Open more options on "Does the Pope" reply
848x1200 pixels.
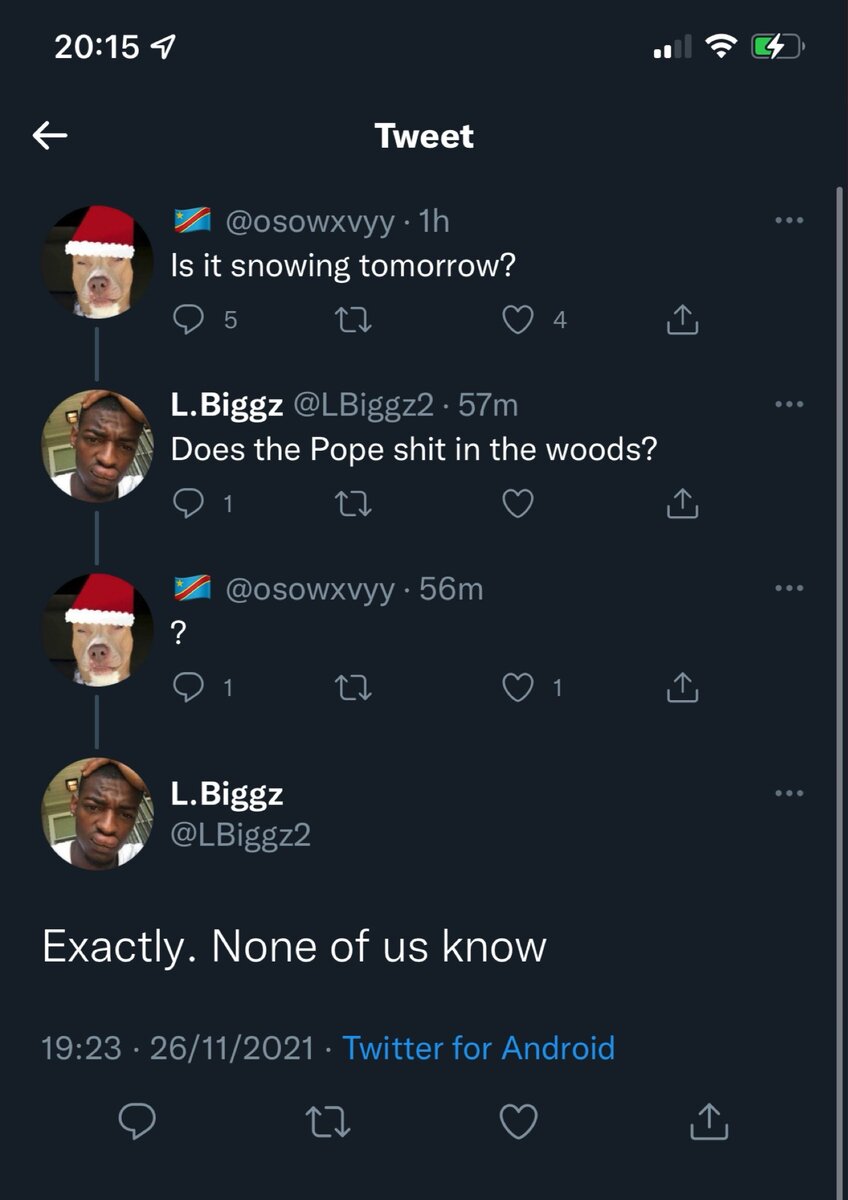tap(789, 405)
